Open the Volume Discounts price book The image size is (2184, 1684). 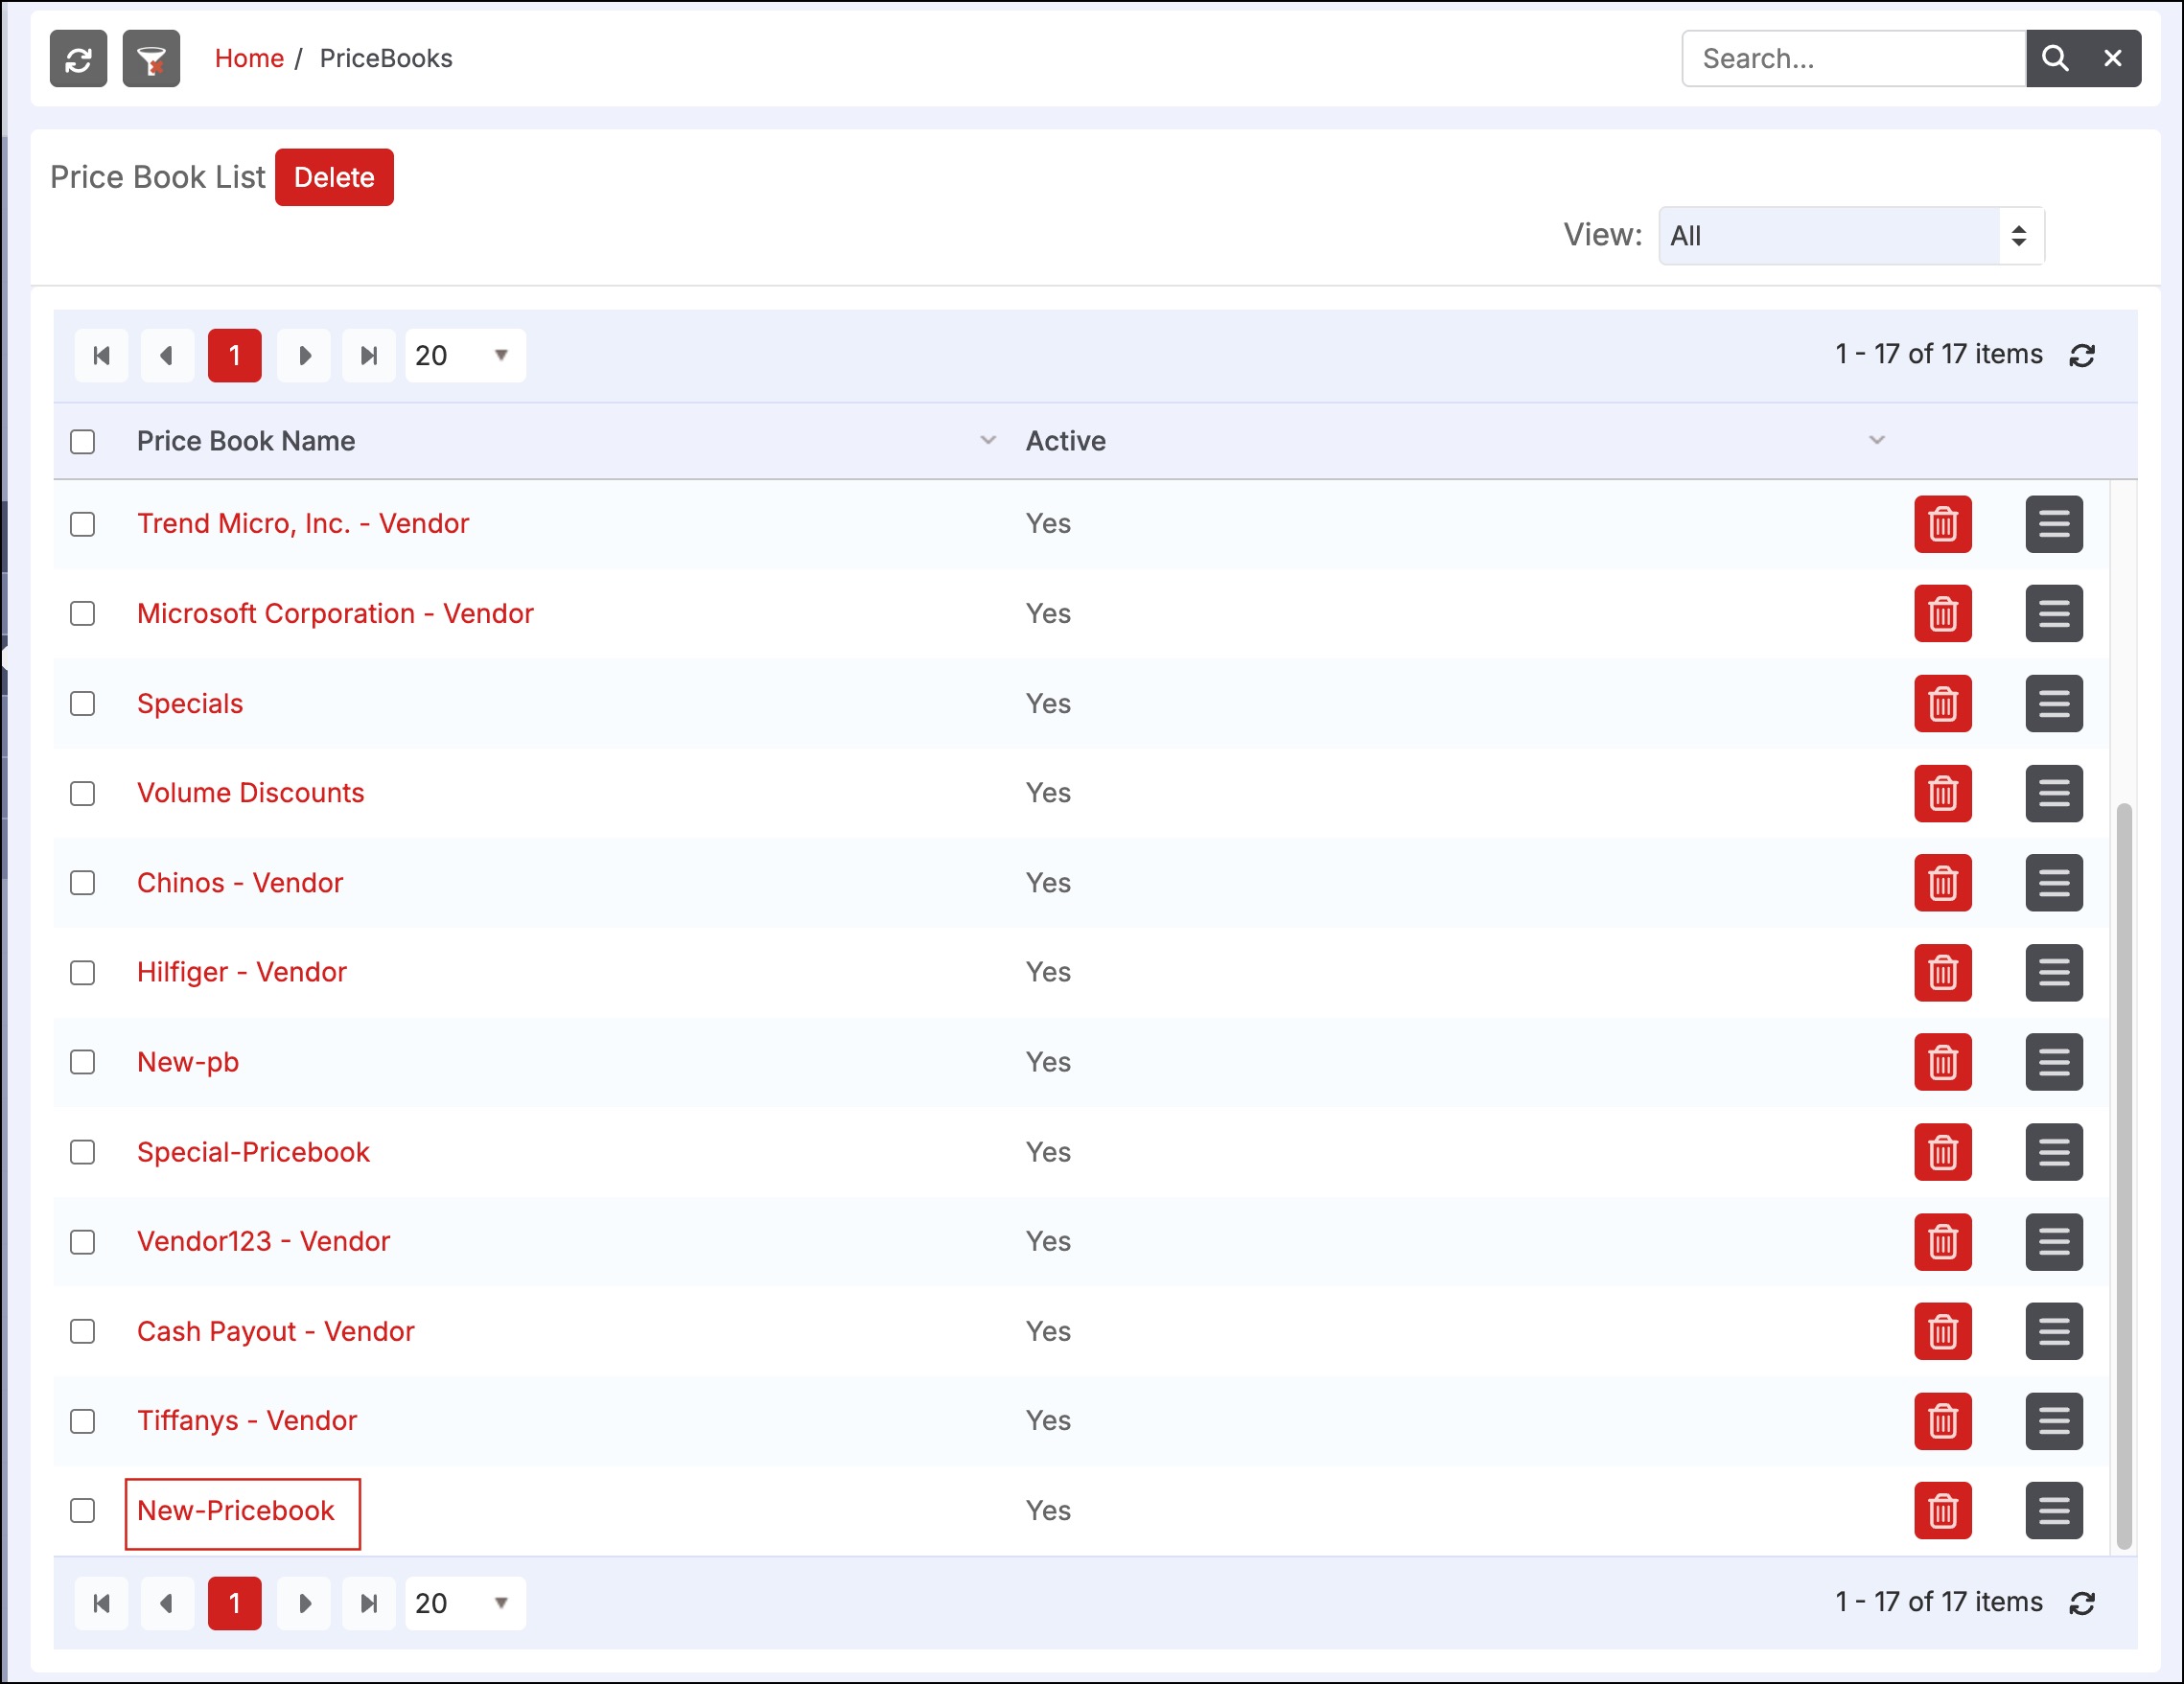[x=250, y=794]
